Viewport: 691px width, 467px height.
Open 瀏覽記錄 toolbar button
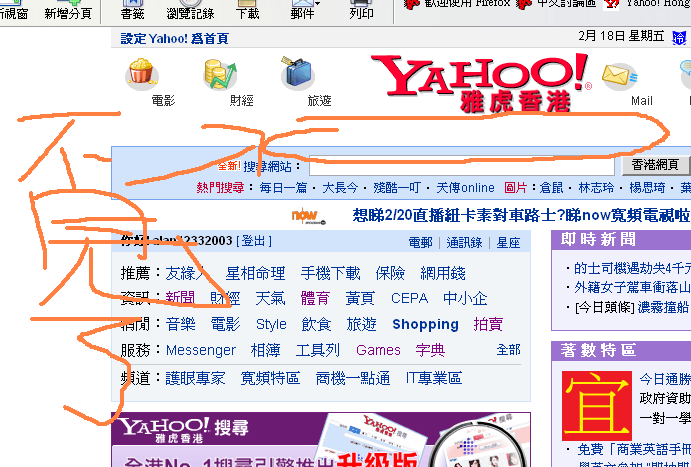(190, 10)
